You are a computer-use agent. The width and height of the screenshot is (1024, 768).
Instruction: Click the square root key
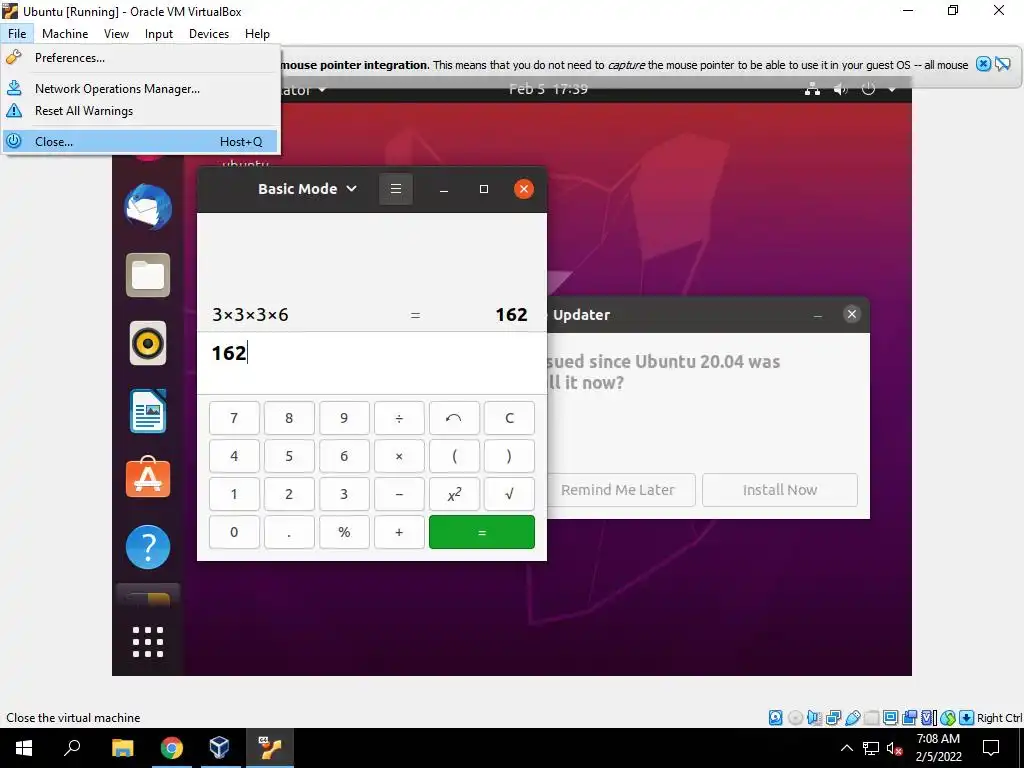pyautogui.click(x=509, y=494)
